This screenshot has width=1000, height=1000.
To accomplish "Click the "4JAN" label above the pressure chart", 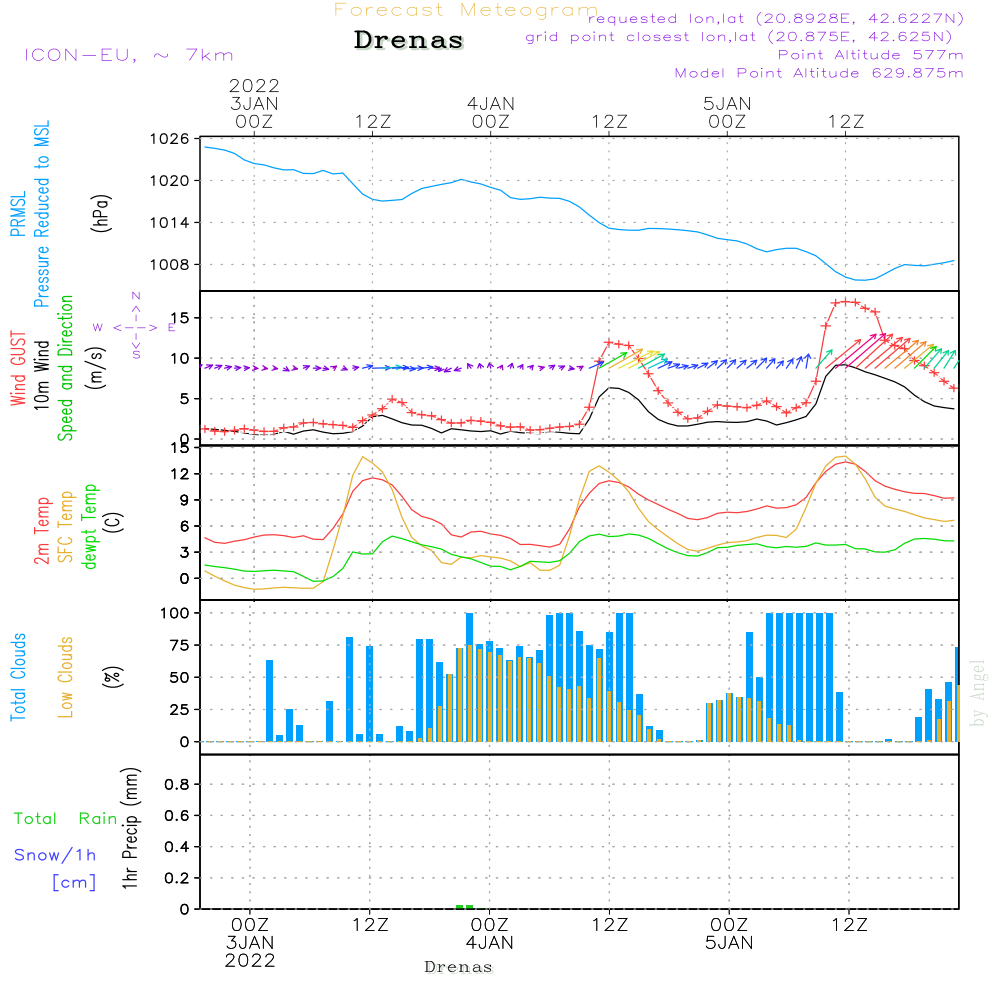I will pyautogui.click(x=490, y=103).
